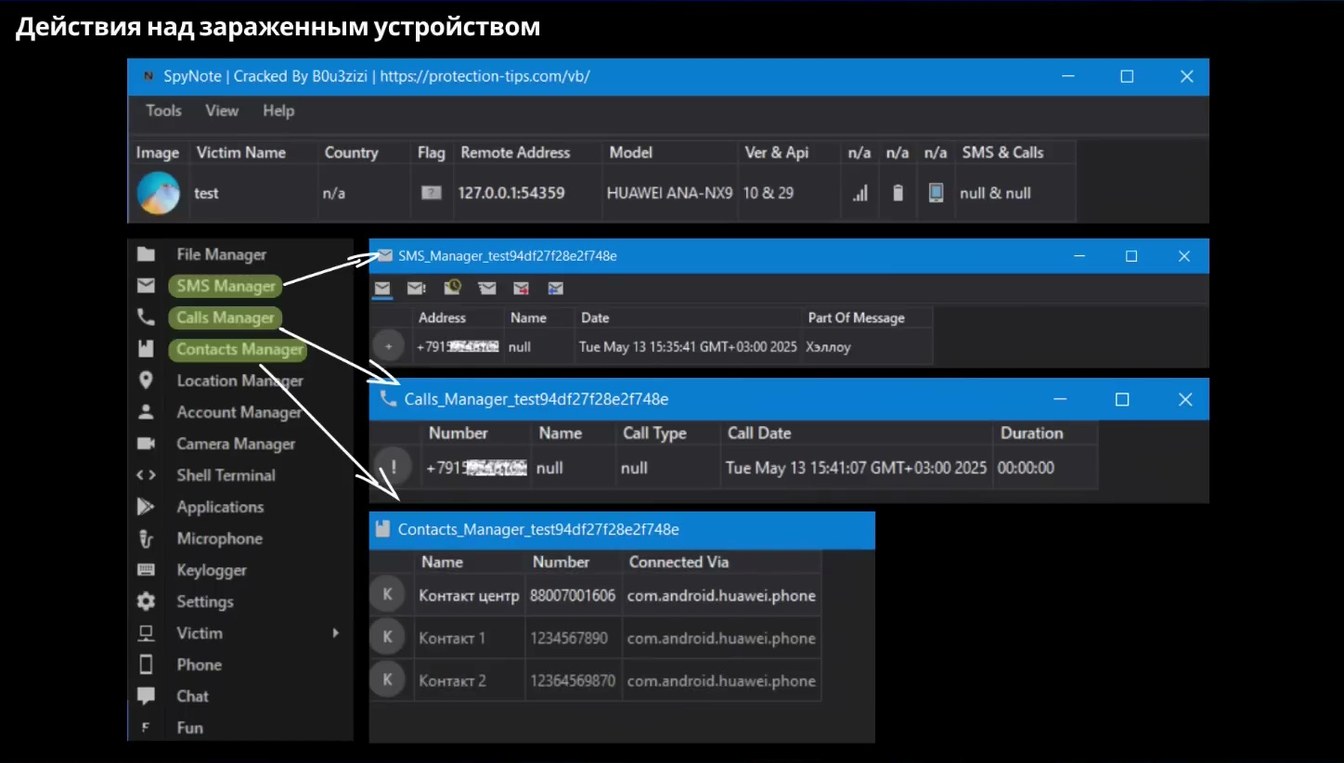
Task: Click the Part Of Message column header
Action: tap(856, 318)
